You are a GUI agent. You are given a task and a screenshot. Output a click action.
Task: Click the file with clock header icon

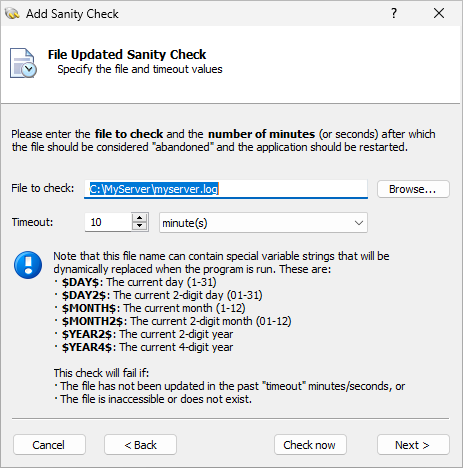click(23, 63)
